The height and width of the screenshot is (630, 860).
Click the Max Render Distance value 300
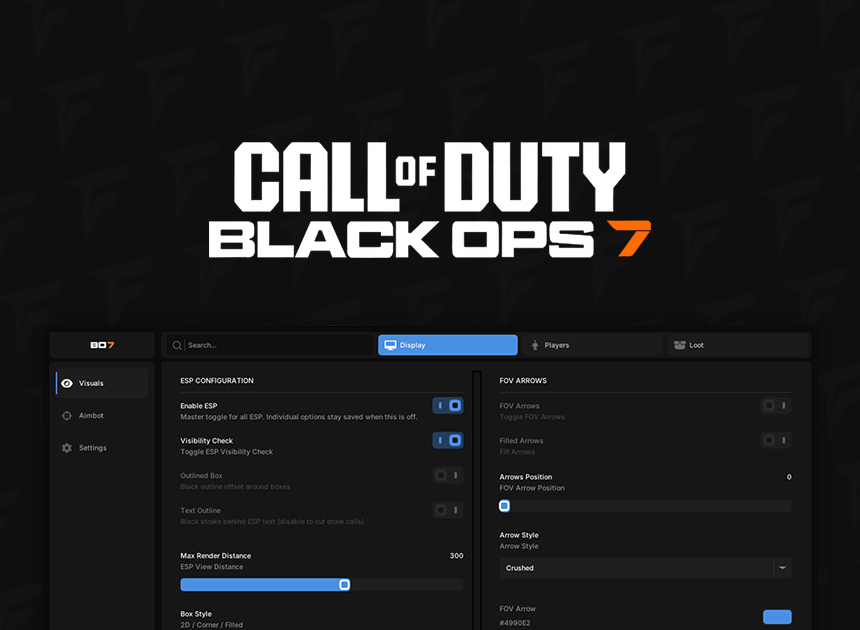pos(456,556)
